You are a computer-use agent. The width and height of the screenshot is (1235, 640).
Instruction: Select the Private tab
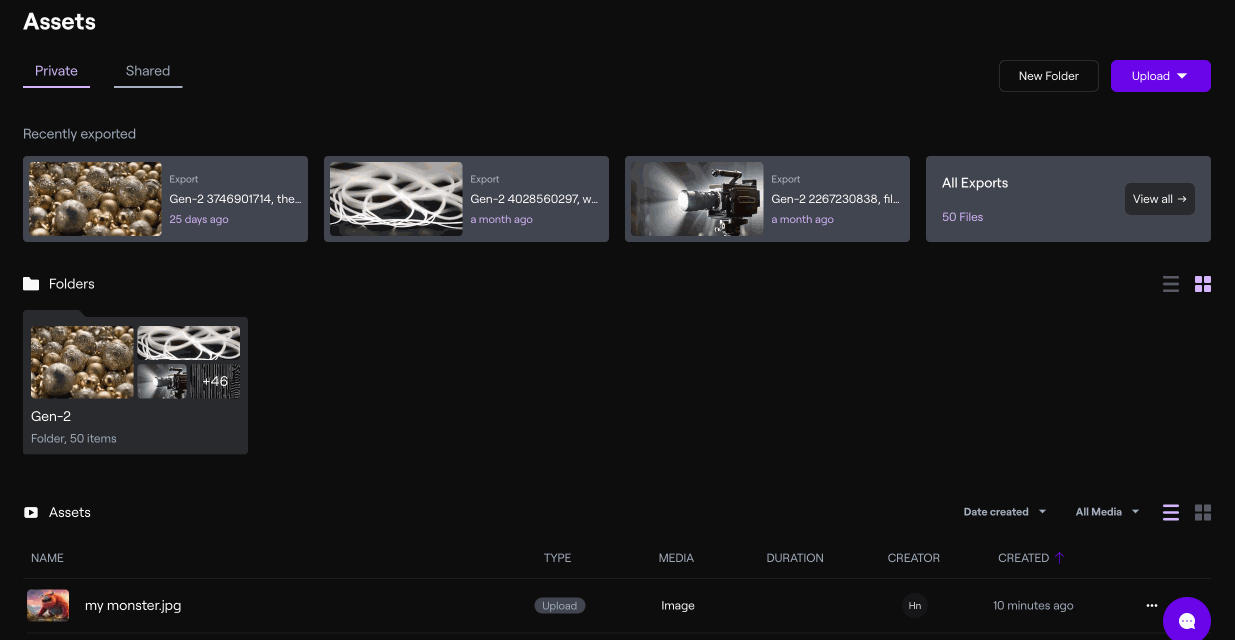(x=56, y=71)
